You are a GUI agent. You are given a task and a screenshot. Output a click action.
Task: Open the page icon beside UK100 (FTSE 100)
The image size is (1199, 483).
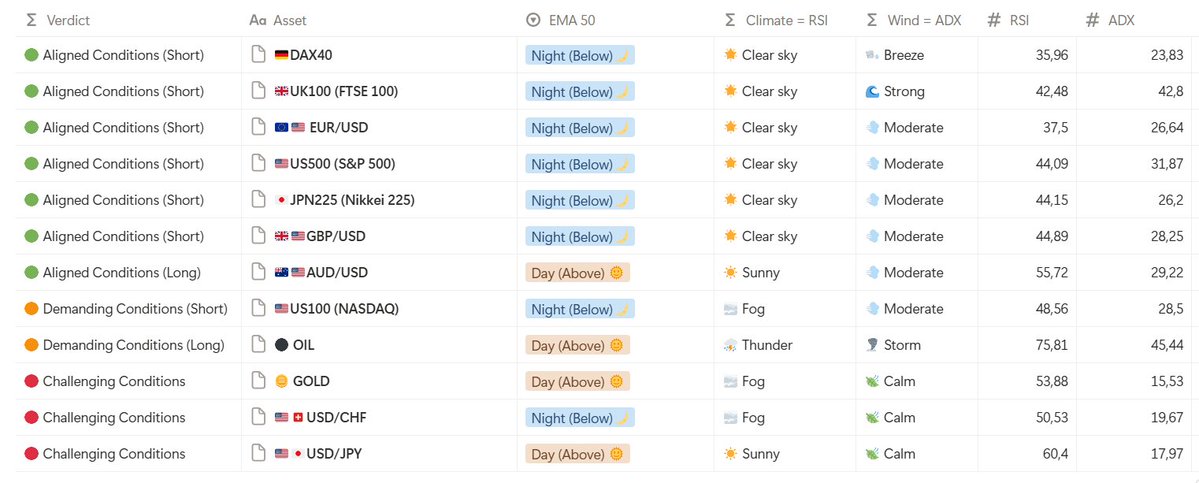(259, 91)
